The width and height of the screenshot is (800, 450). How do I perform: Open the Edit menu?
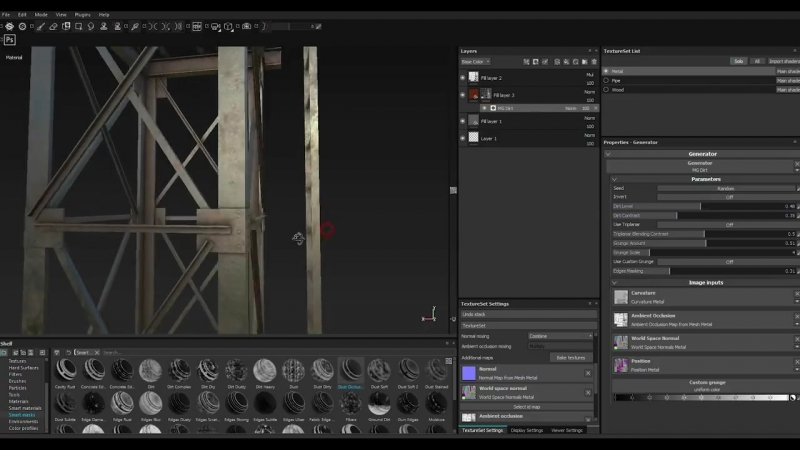pyautogui.click(x=22, y=15)
